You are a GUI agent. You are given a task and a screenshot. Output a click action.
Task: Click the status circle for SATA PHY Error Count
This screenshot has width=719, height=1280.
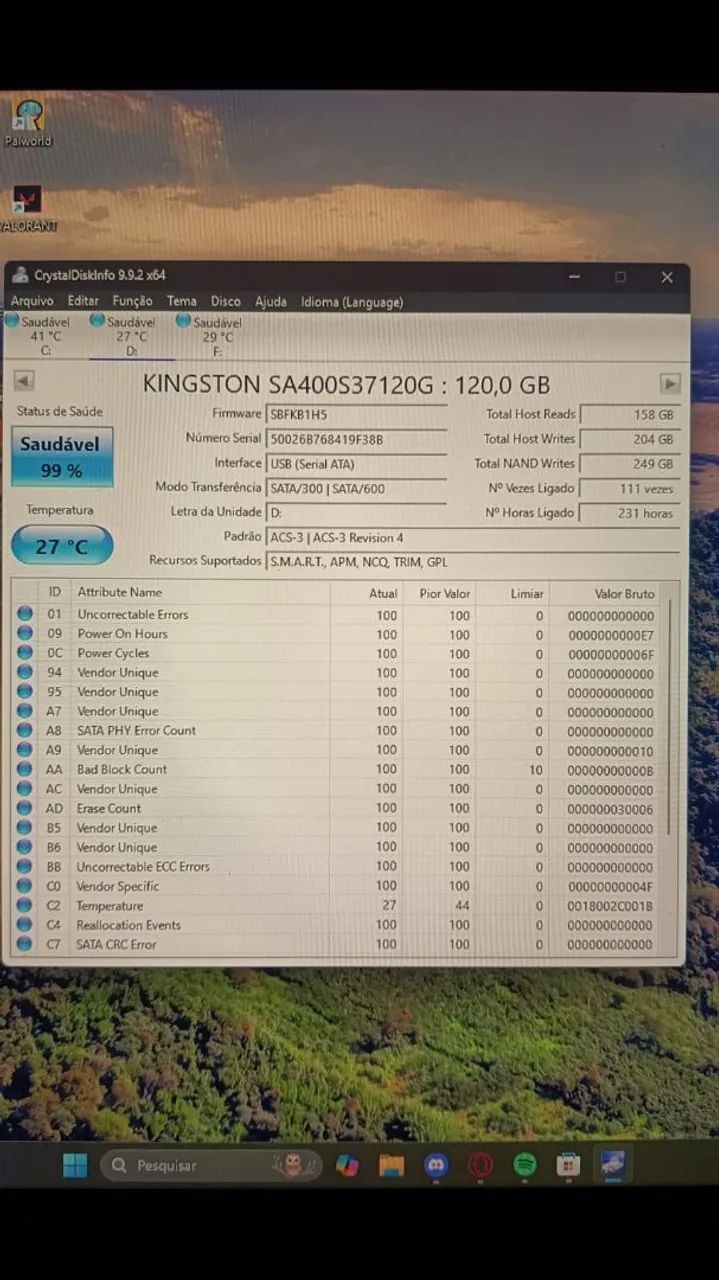[25, 730]
